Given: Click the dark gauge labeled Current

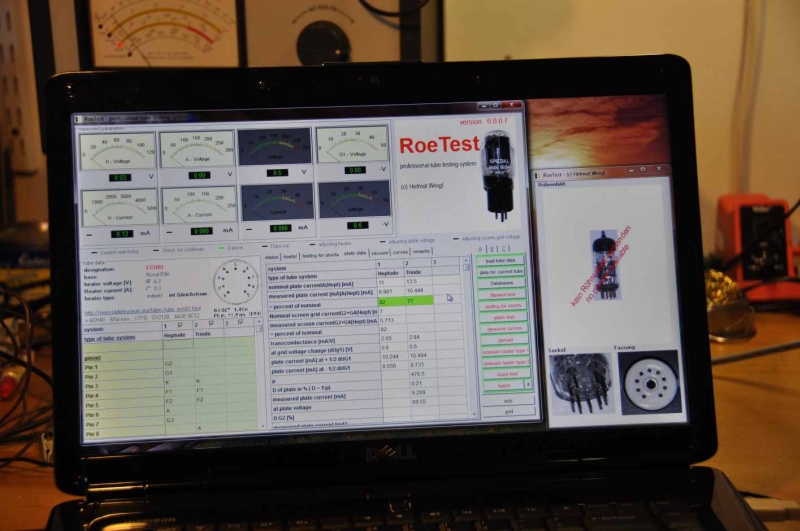Looking at the screenshot, I should tap(278, 203).
